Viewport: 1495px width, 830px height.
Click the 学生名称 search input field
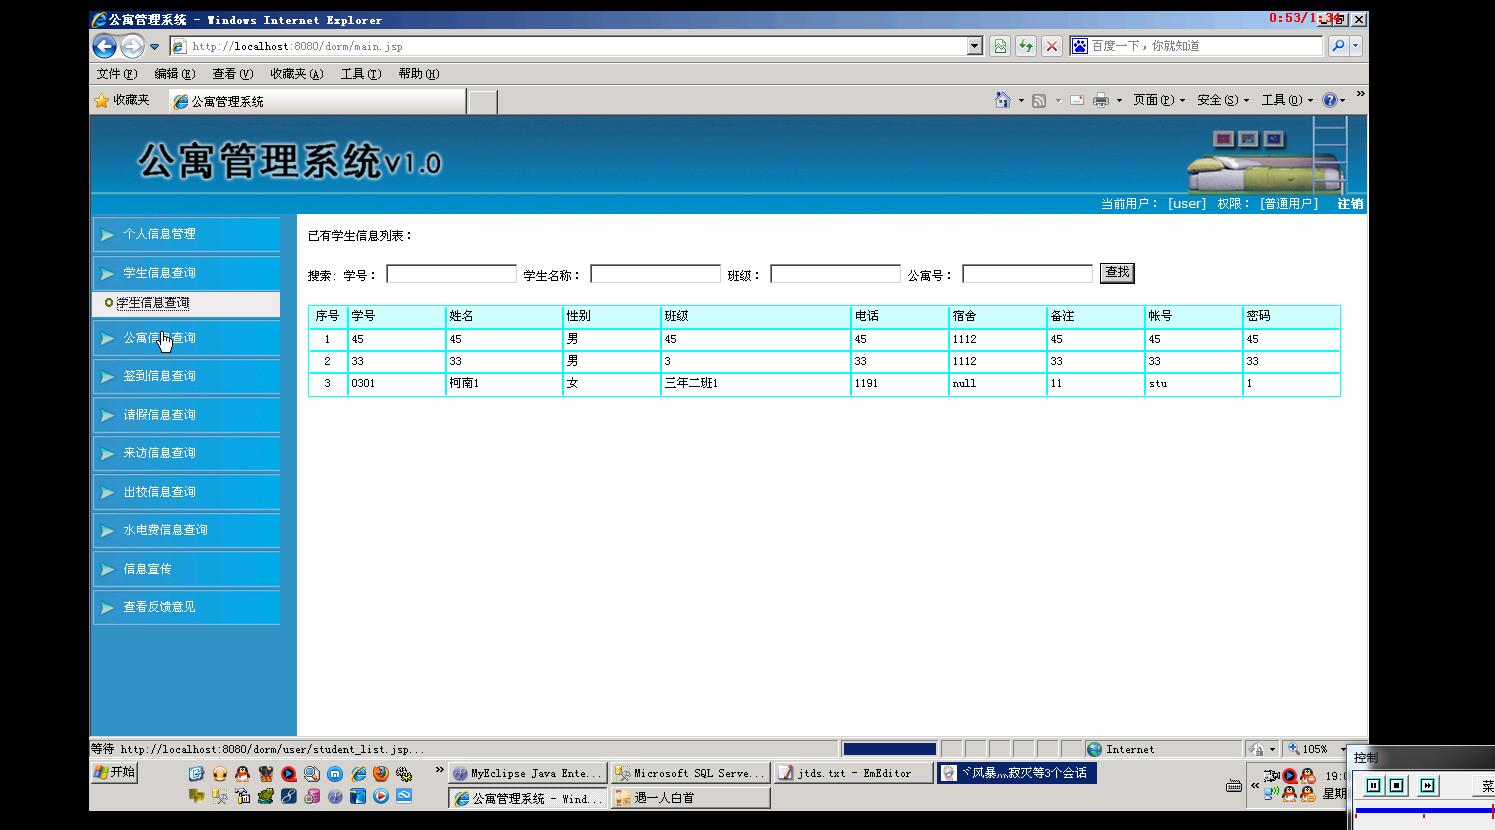tap(655, 274)
